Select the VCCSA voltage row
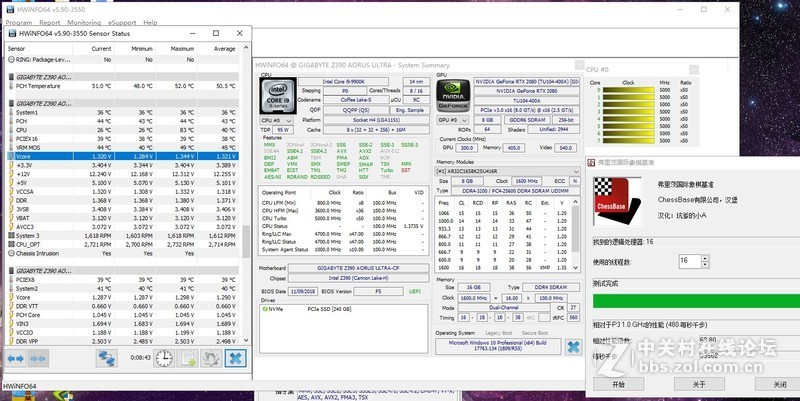 [122, 191]
